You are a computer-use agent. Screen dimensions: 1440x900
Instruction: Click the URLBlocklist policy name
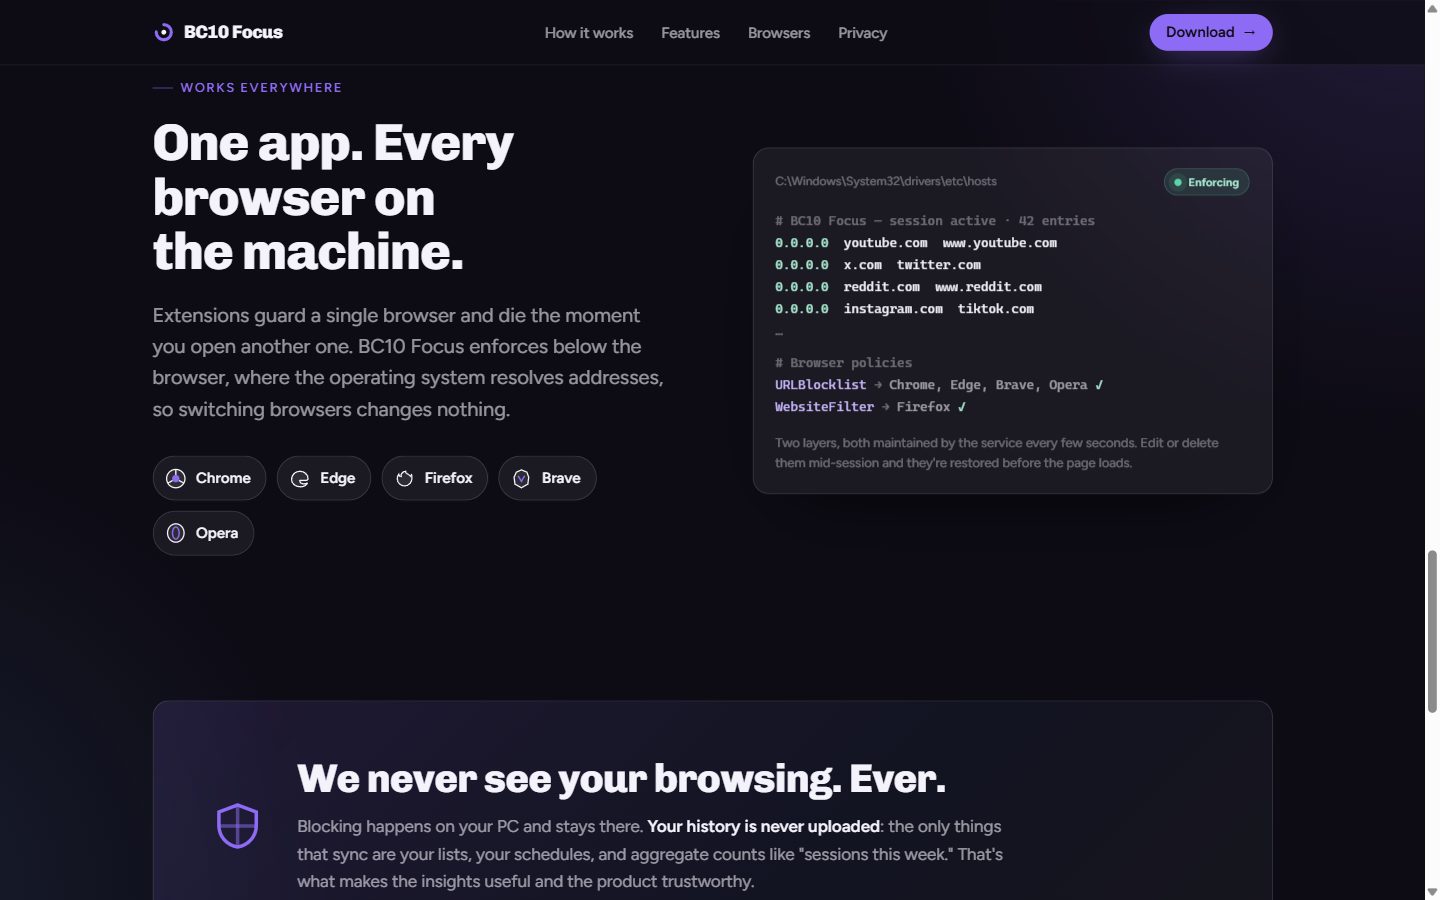click(820, 385)
